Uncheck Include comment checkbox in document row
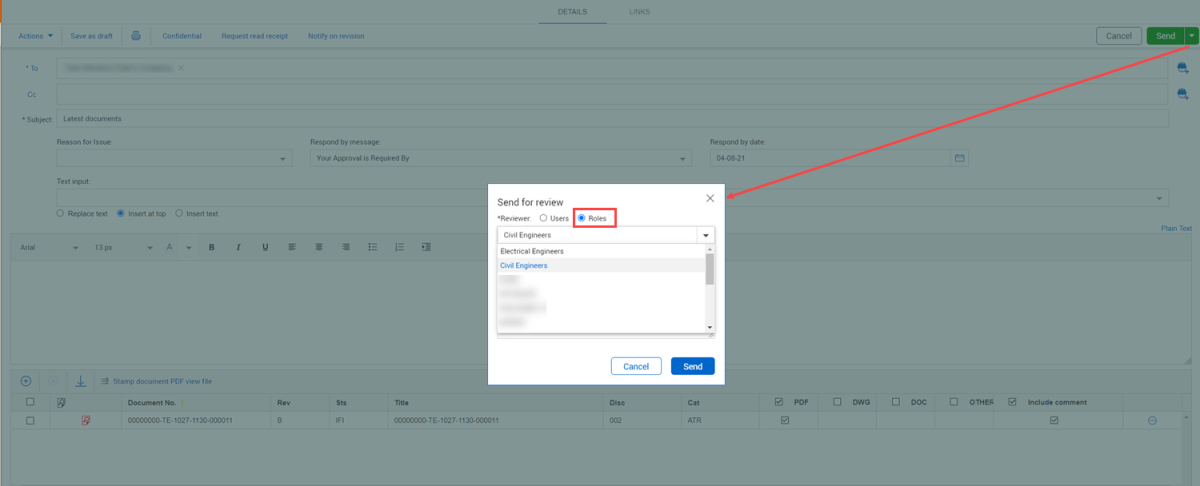 point(1054,421)
